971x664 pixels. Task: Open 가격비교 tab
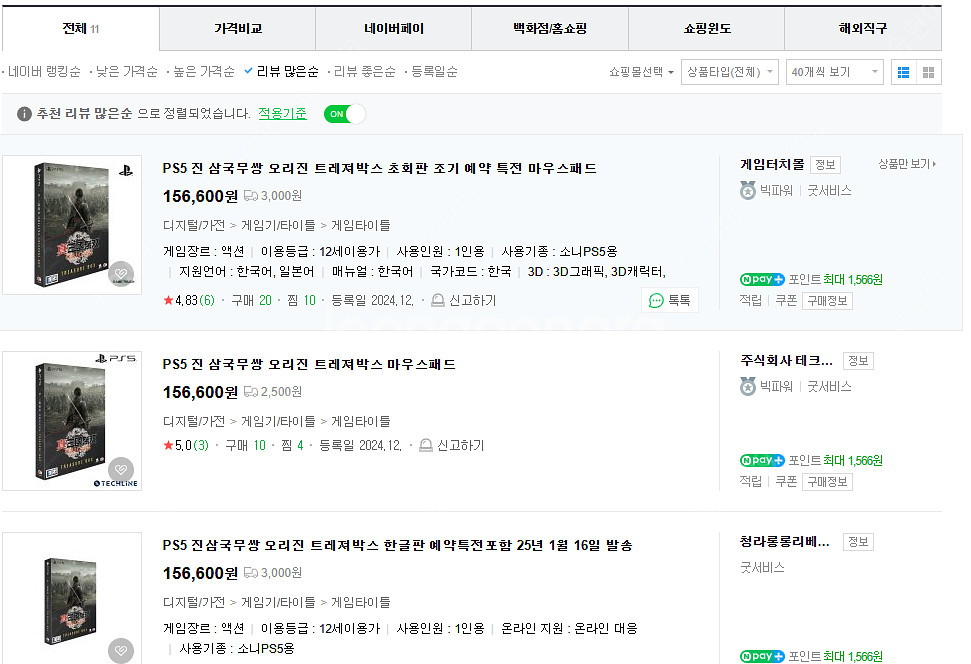click(x=237, y=28)
